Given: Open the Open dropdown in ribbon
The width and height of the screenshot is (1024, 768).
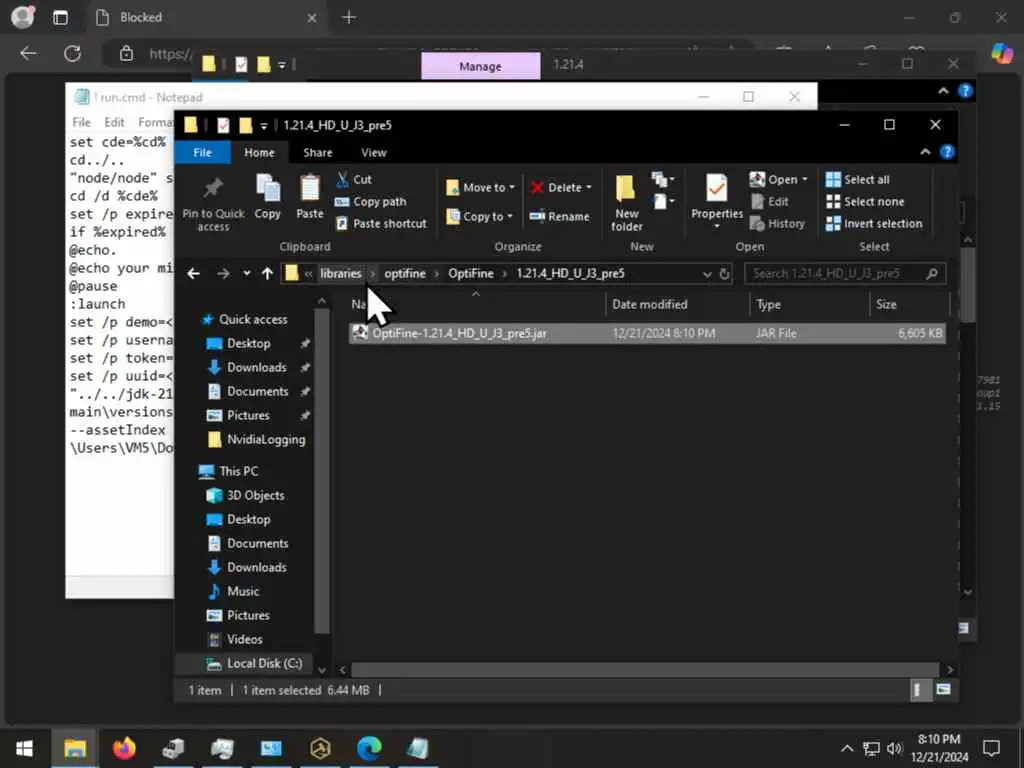Looking at the screenshot, I should coord(778,179).
